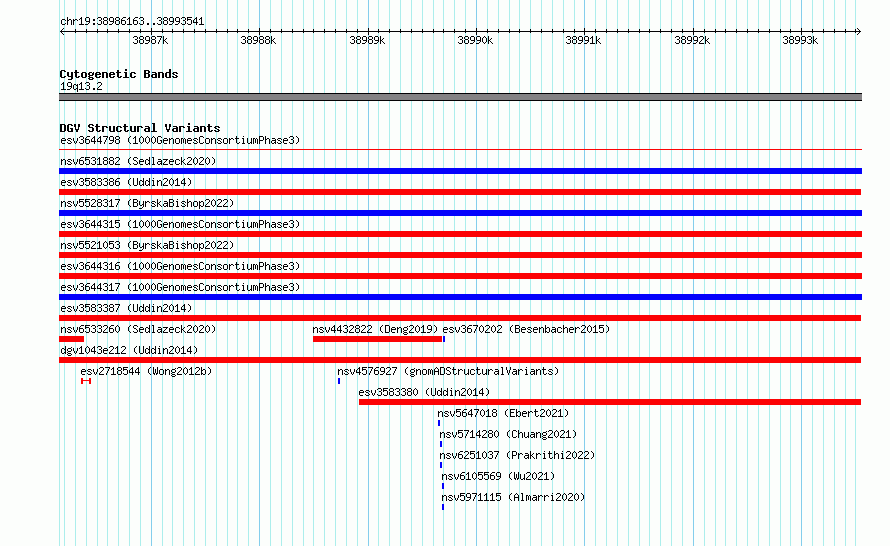Select the blue bar under esv3644317

click(x=460, y=297)
